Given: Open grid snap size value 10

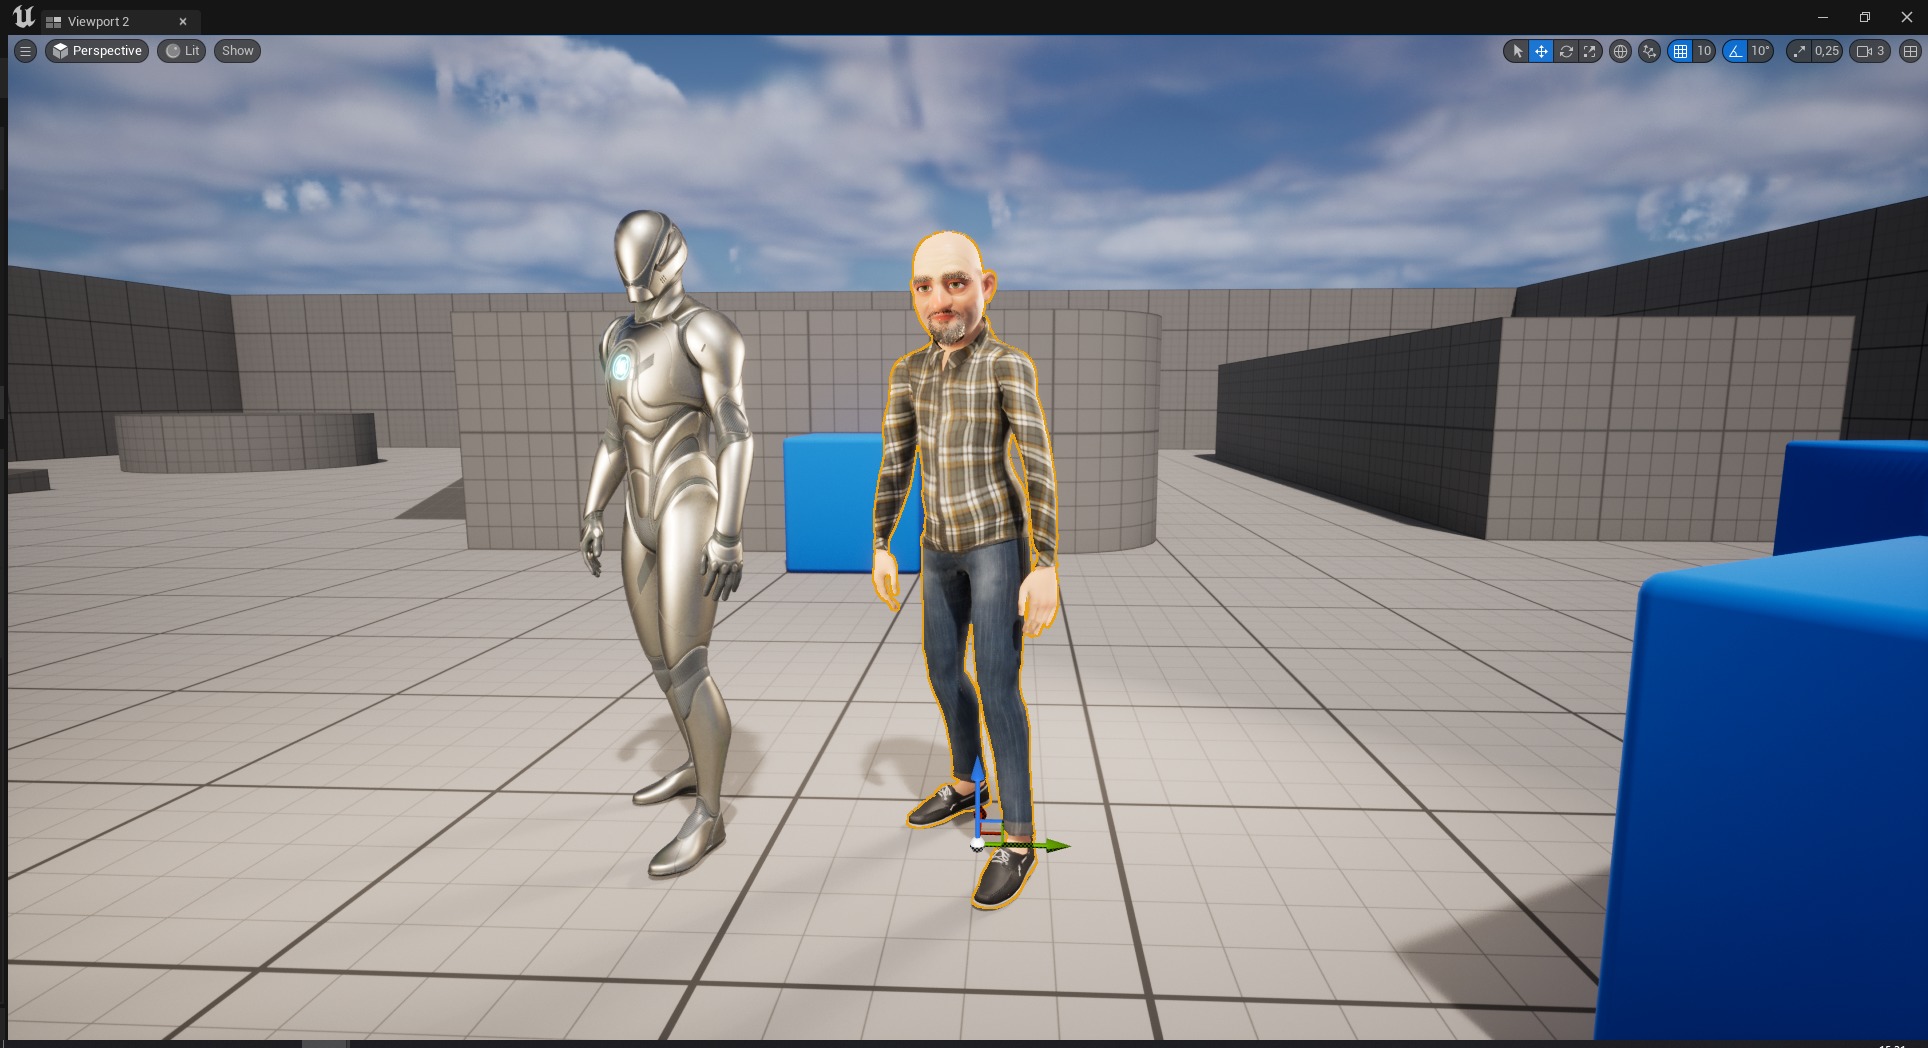Looking at the screenshot, I should 1704,51.
